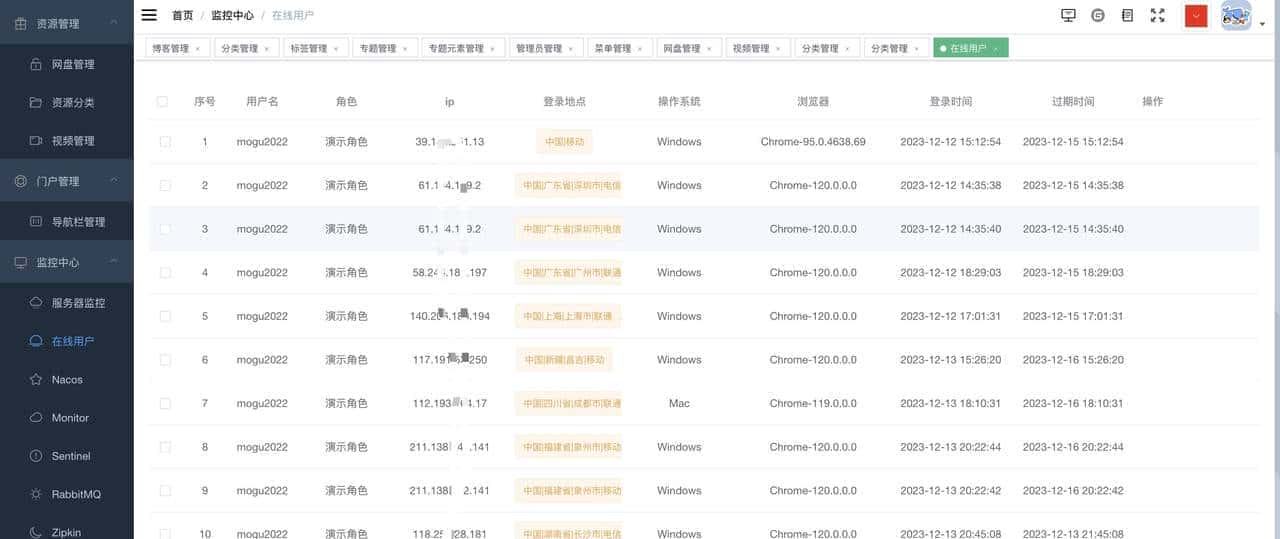Collapse the 门户管理 sidebar group
This screenshot has width=1280, height=539.
coord(66,181)
